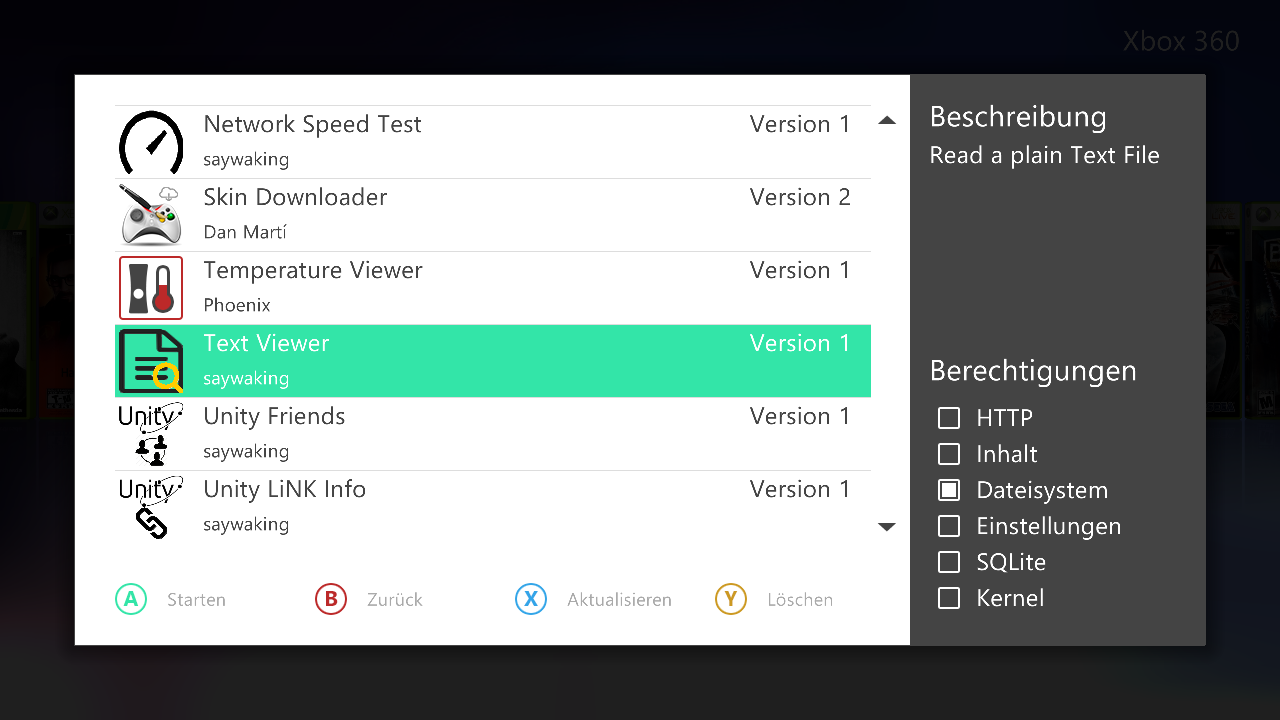Viewport: 1280px width, 720px height.
Task: Select the Skin Downloader title
Action: (x=295, y=197)
